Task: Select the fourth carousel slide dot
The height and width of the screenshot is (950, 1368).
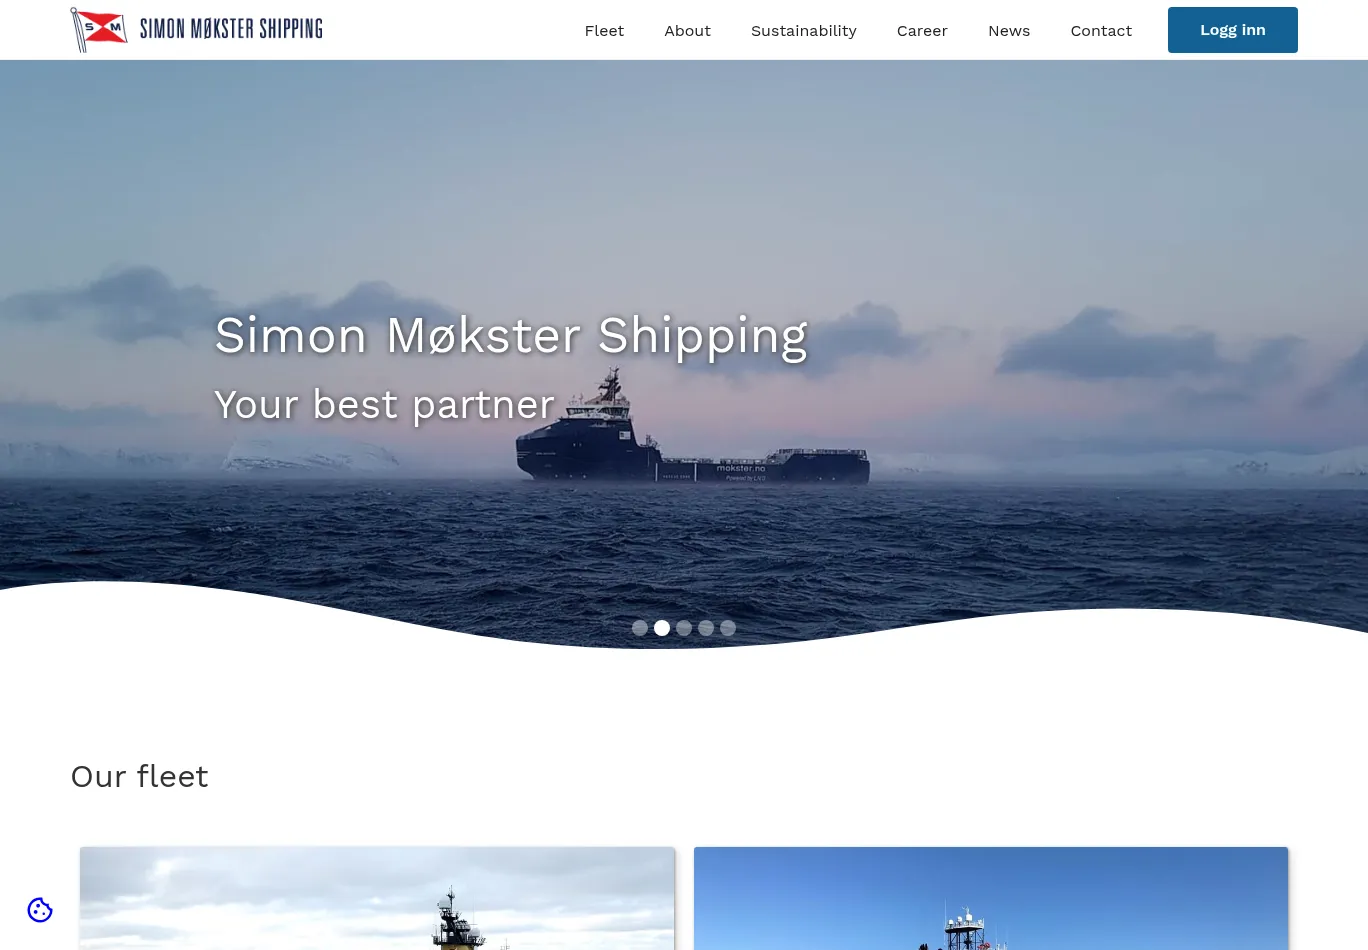Action: [x=706, y=628]
